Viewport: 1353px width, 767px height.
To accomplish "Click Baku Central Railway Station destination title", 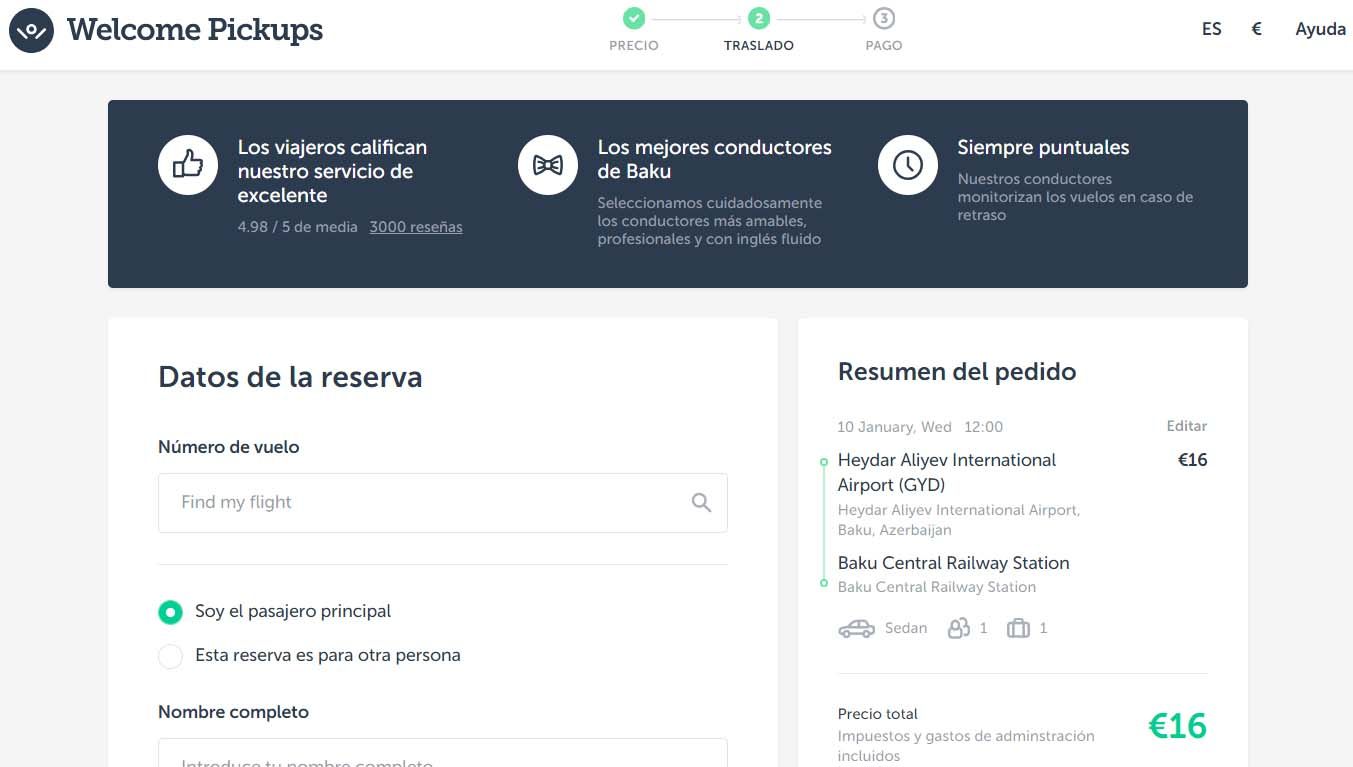I will tap(954, 563).
